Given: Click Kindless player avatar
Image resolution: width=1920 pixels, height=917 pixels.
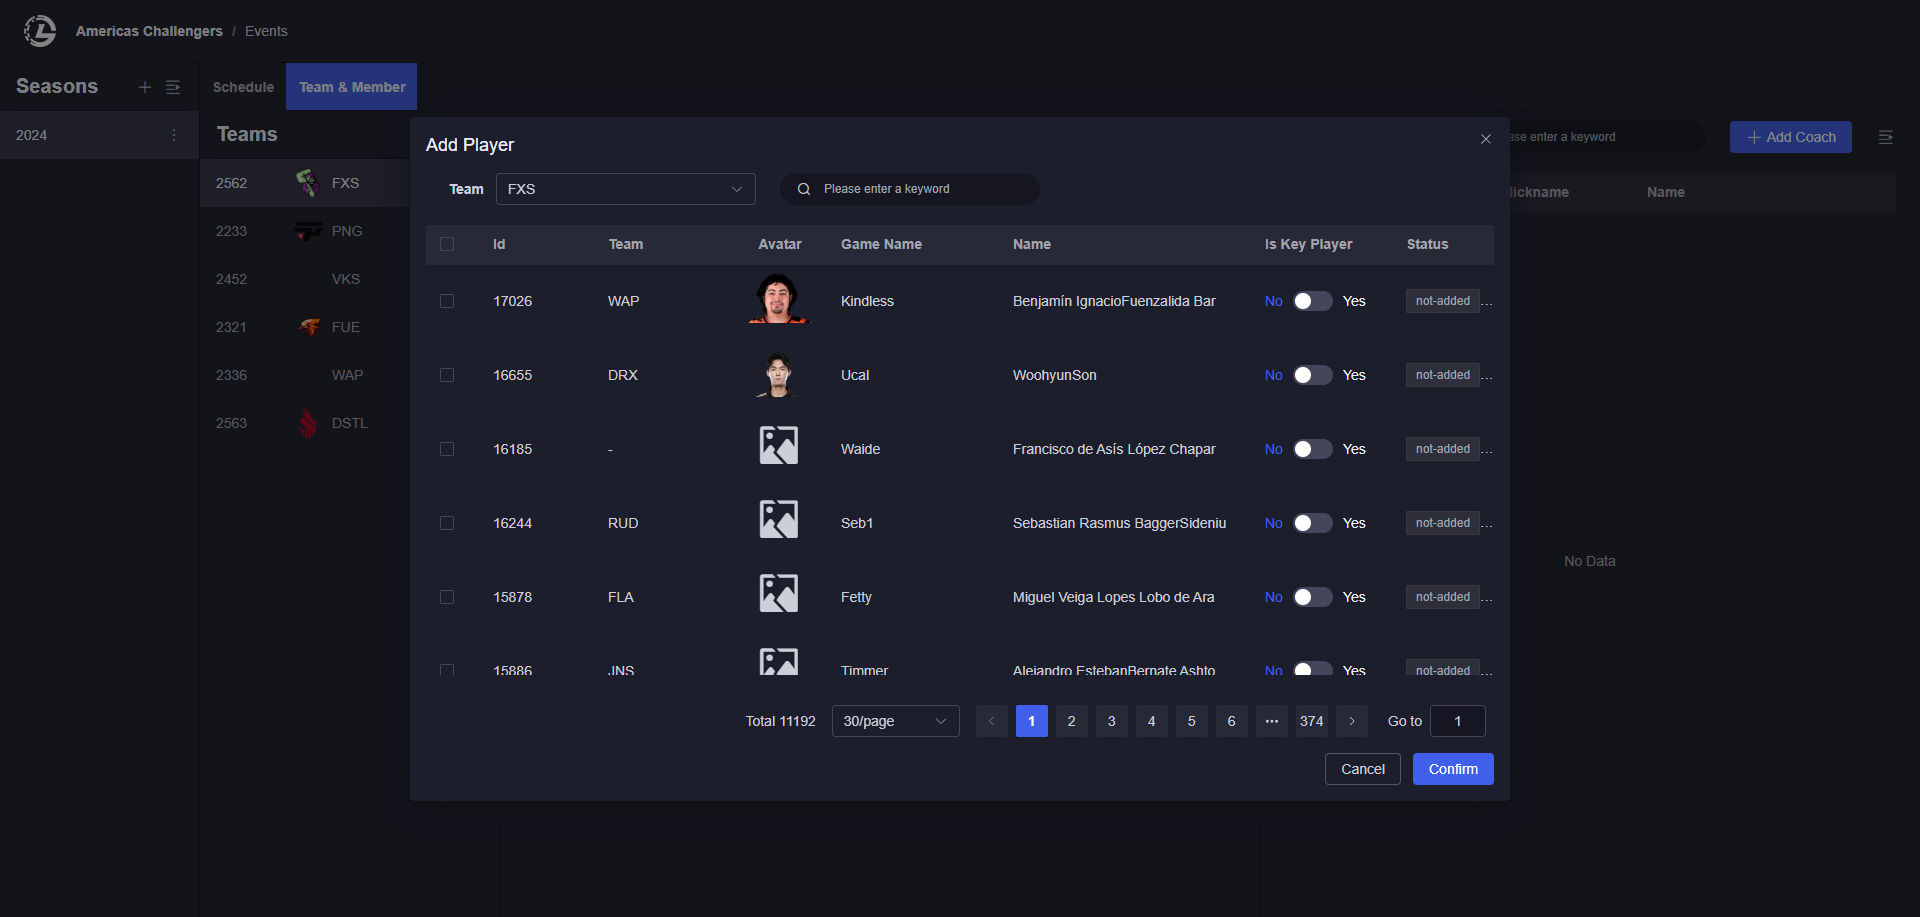Looking at the screenshot, I should [778, 300].
